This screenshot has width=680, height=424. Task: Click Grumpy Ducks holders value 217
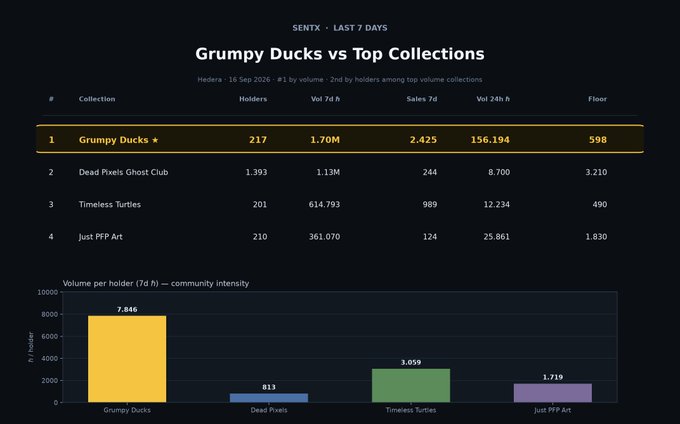pyautogui.click(x=258, y=140)
